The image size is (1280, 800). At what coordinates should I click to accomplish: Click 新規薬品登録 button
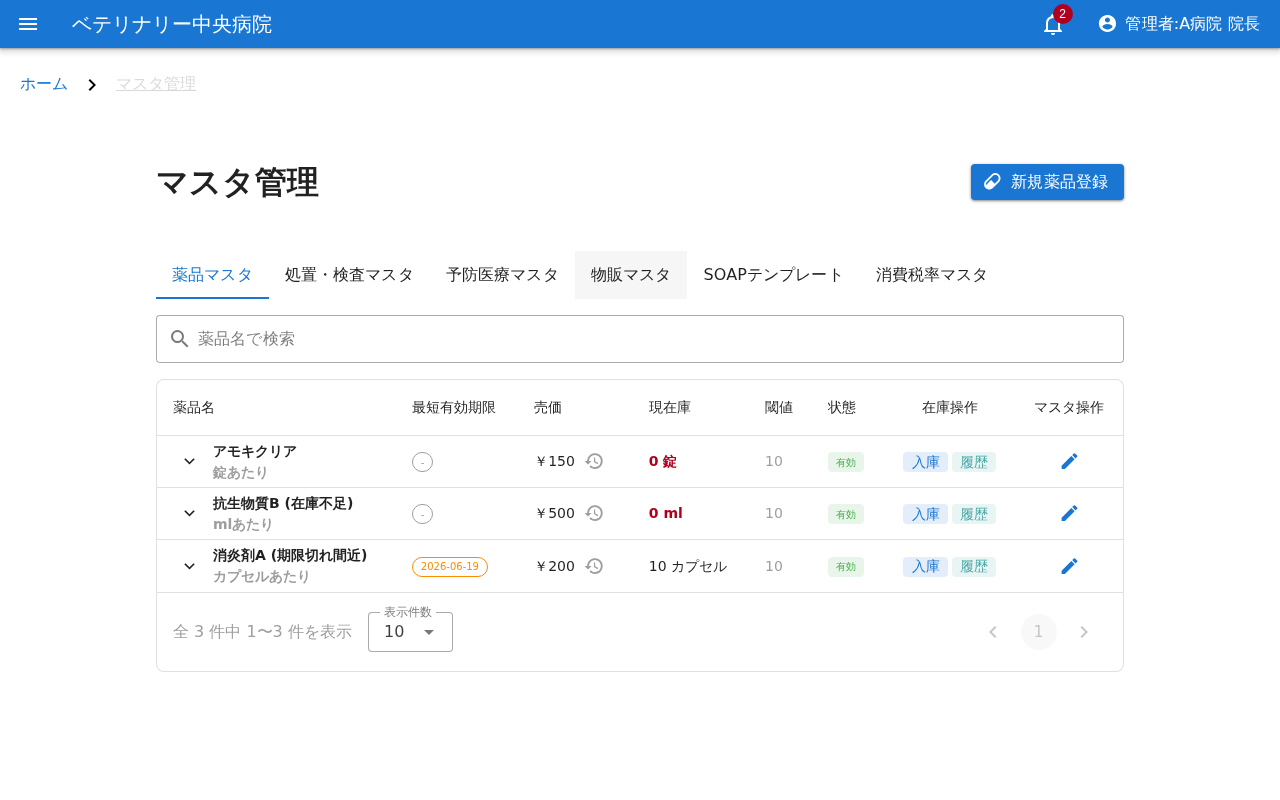[x=1047, y=182]
